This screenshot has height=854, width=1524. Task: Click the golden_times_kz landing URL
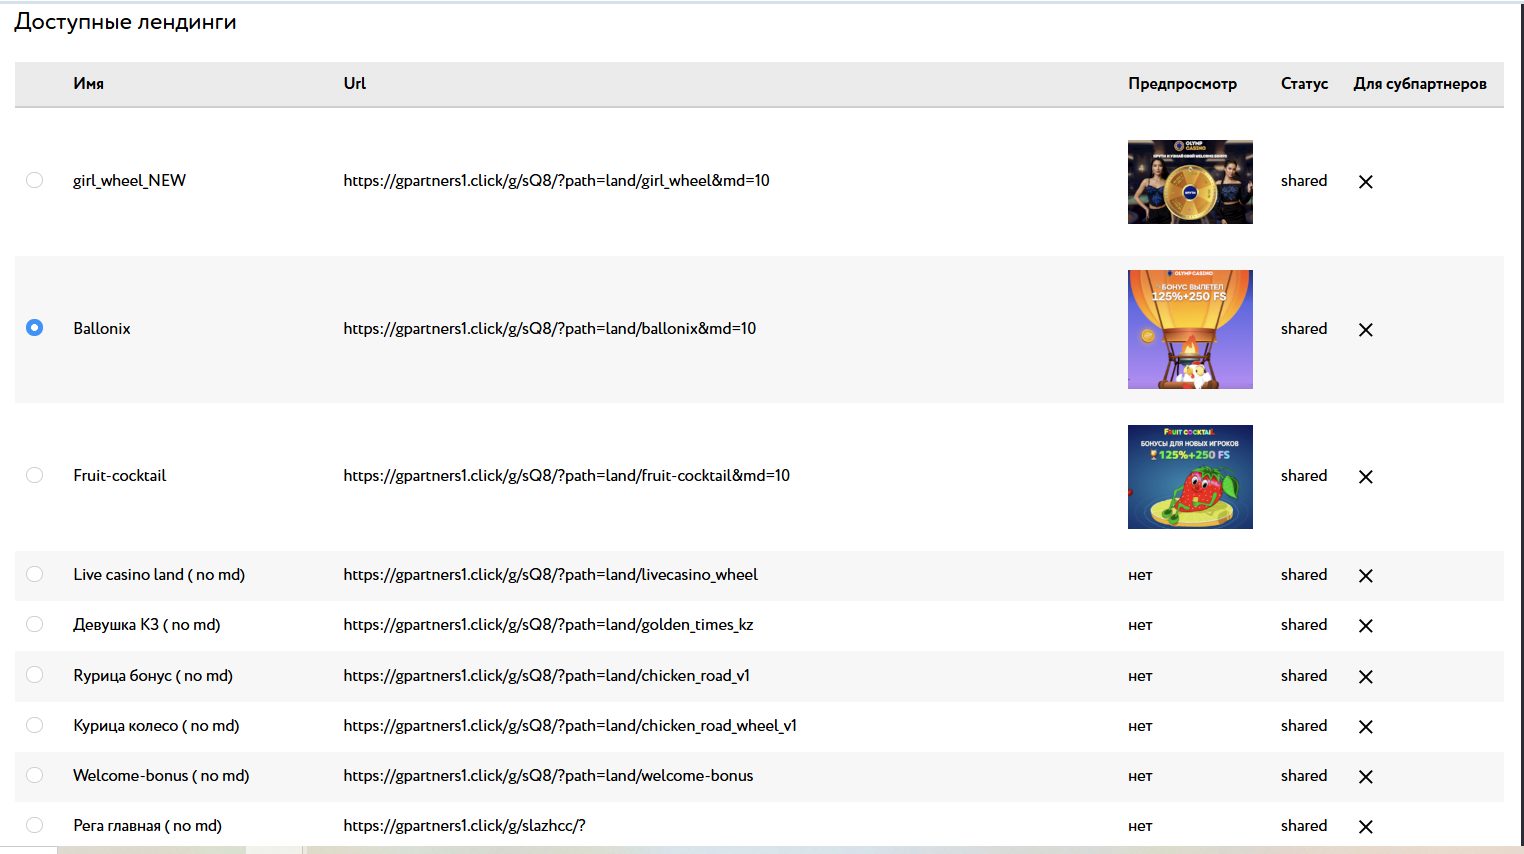[548, 625]
